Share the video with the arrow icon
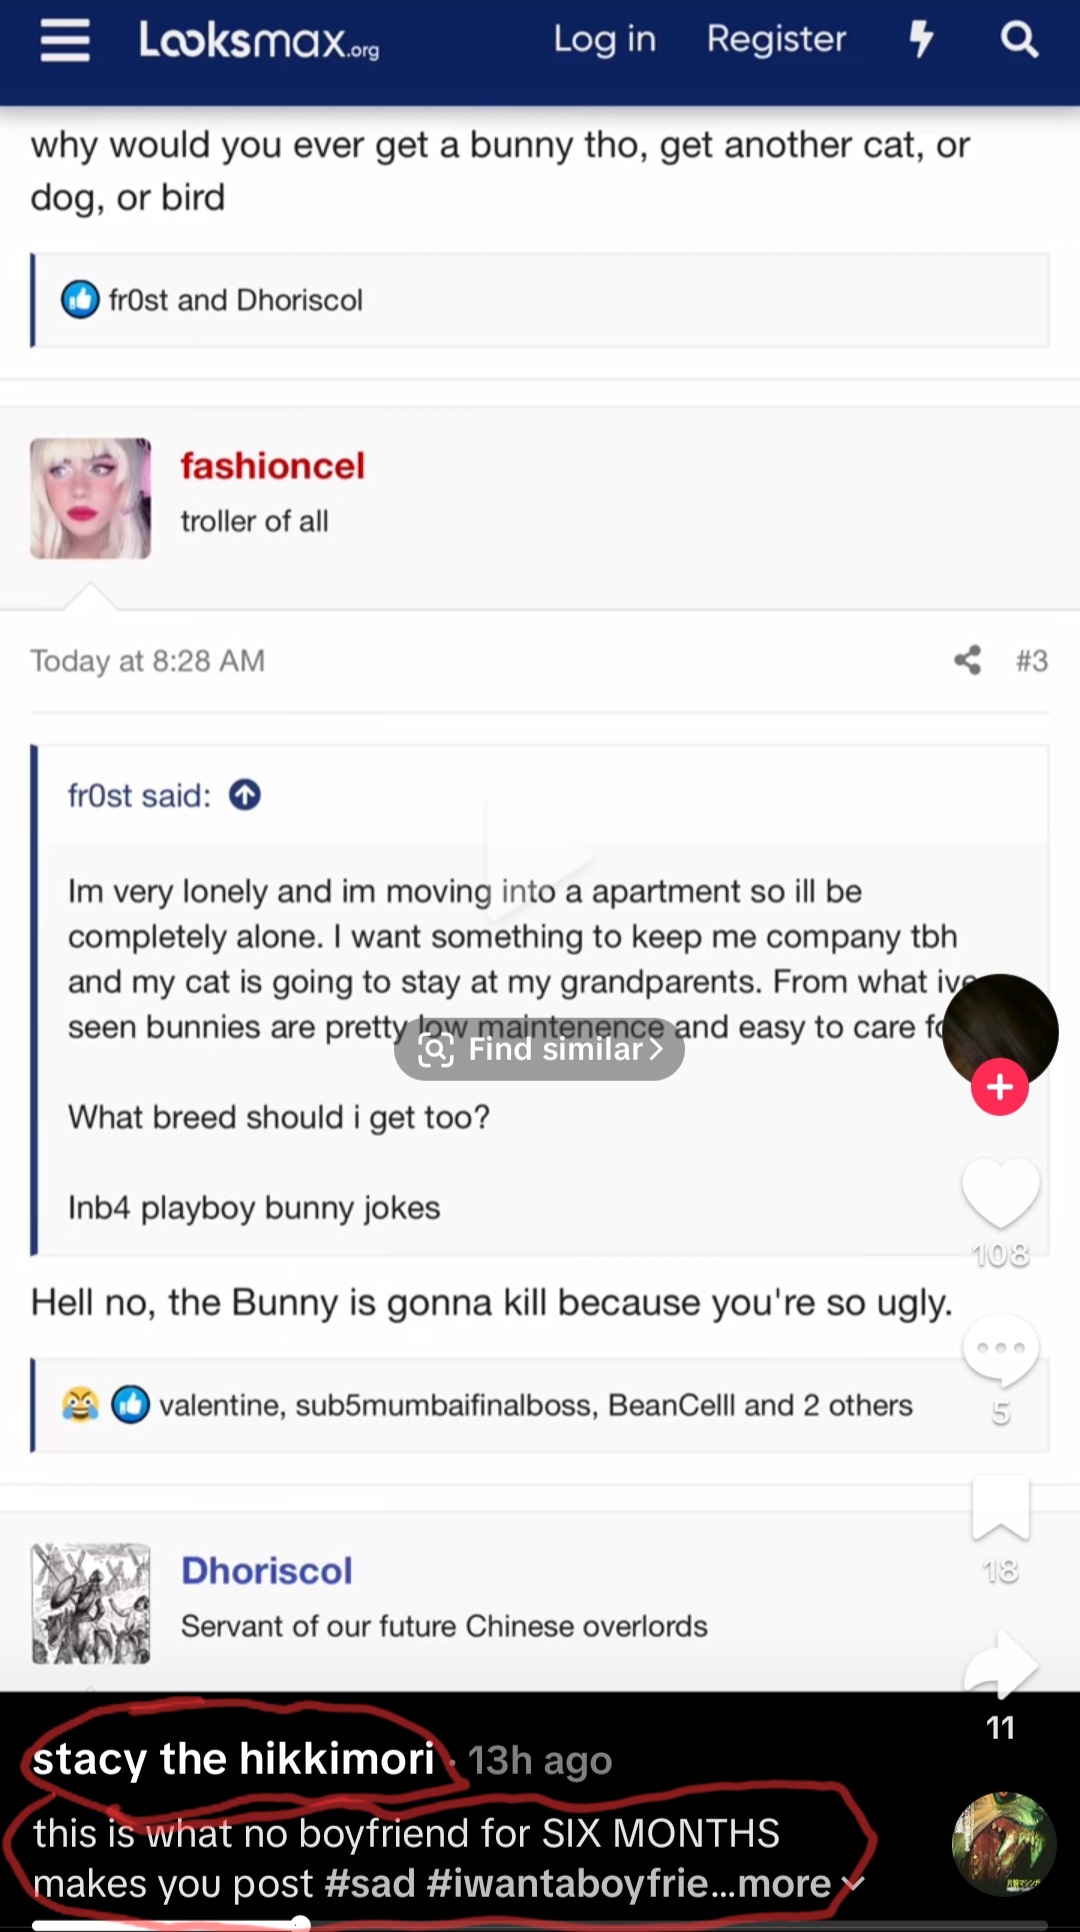The image size is (1080, 1932). (x=1000, y=1666)
